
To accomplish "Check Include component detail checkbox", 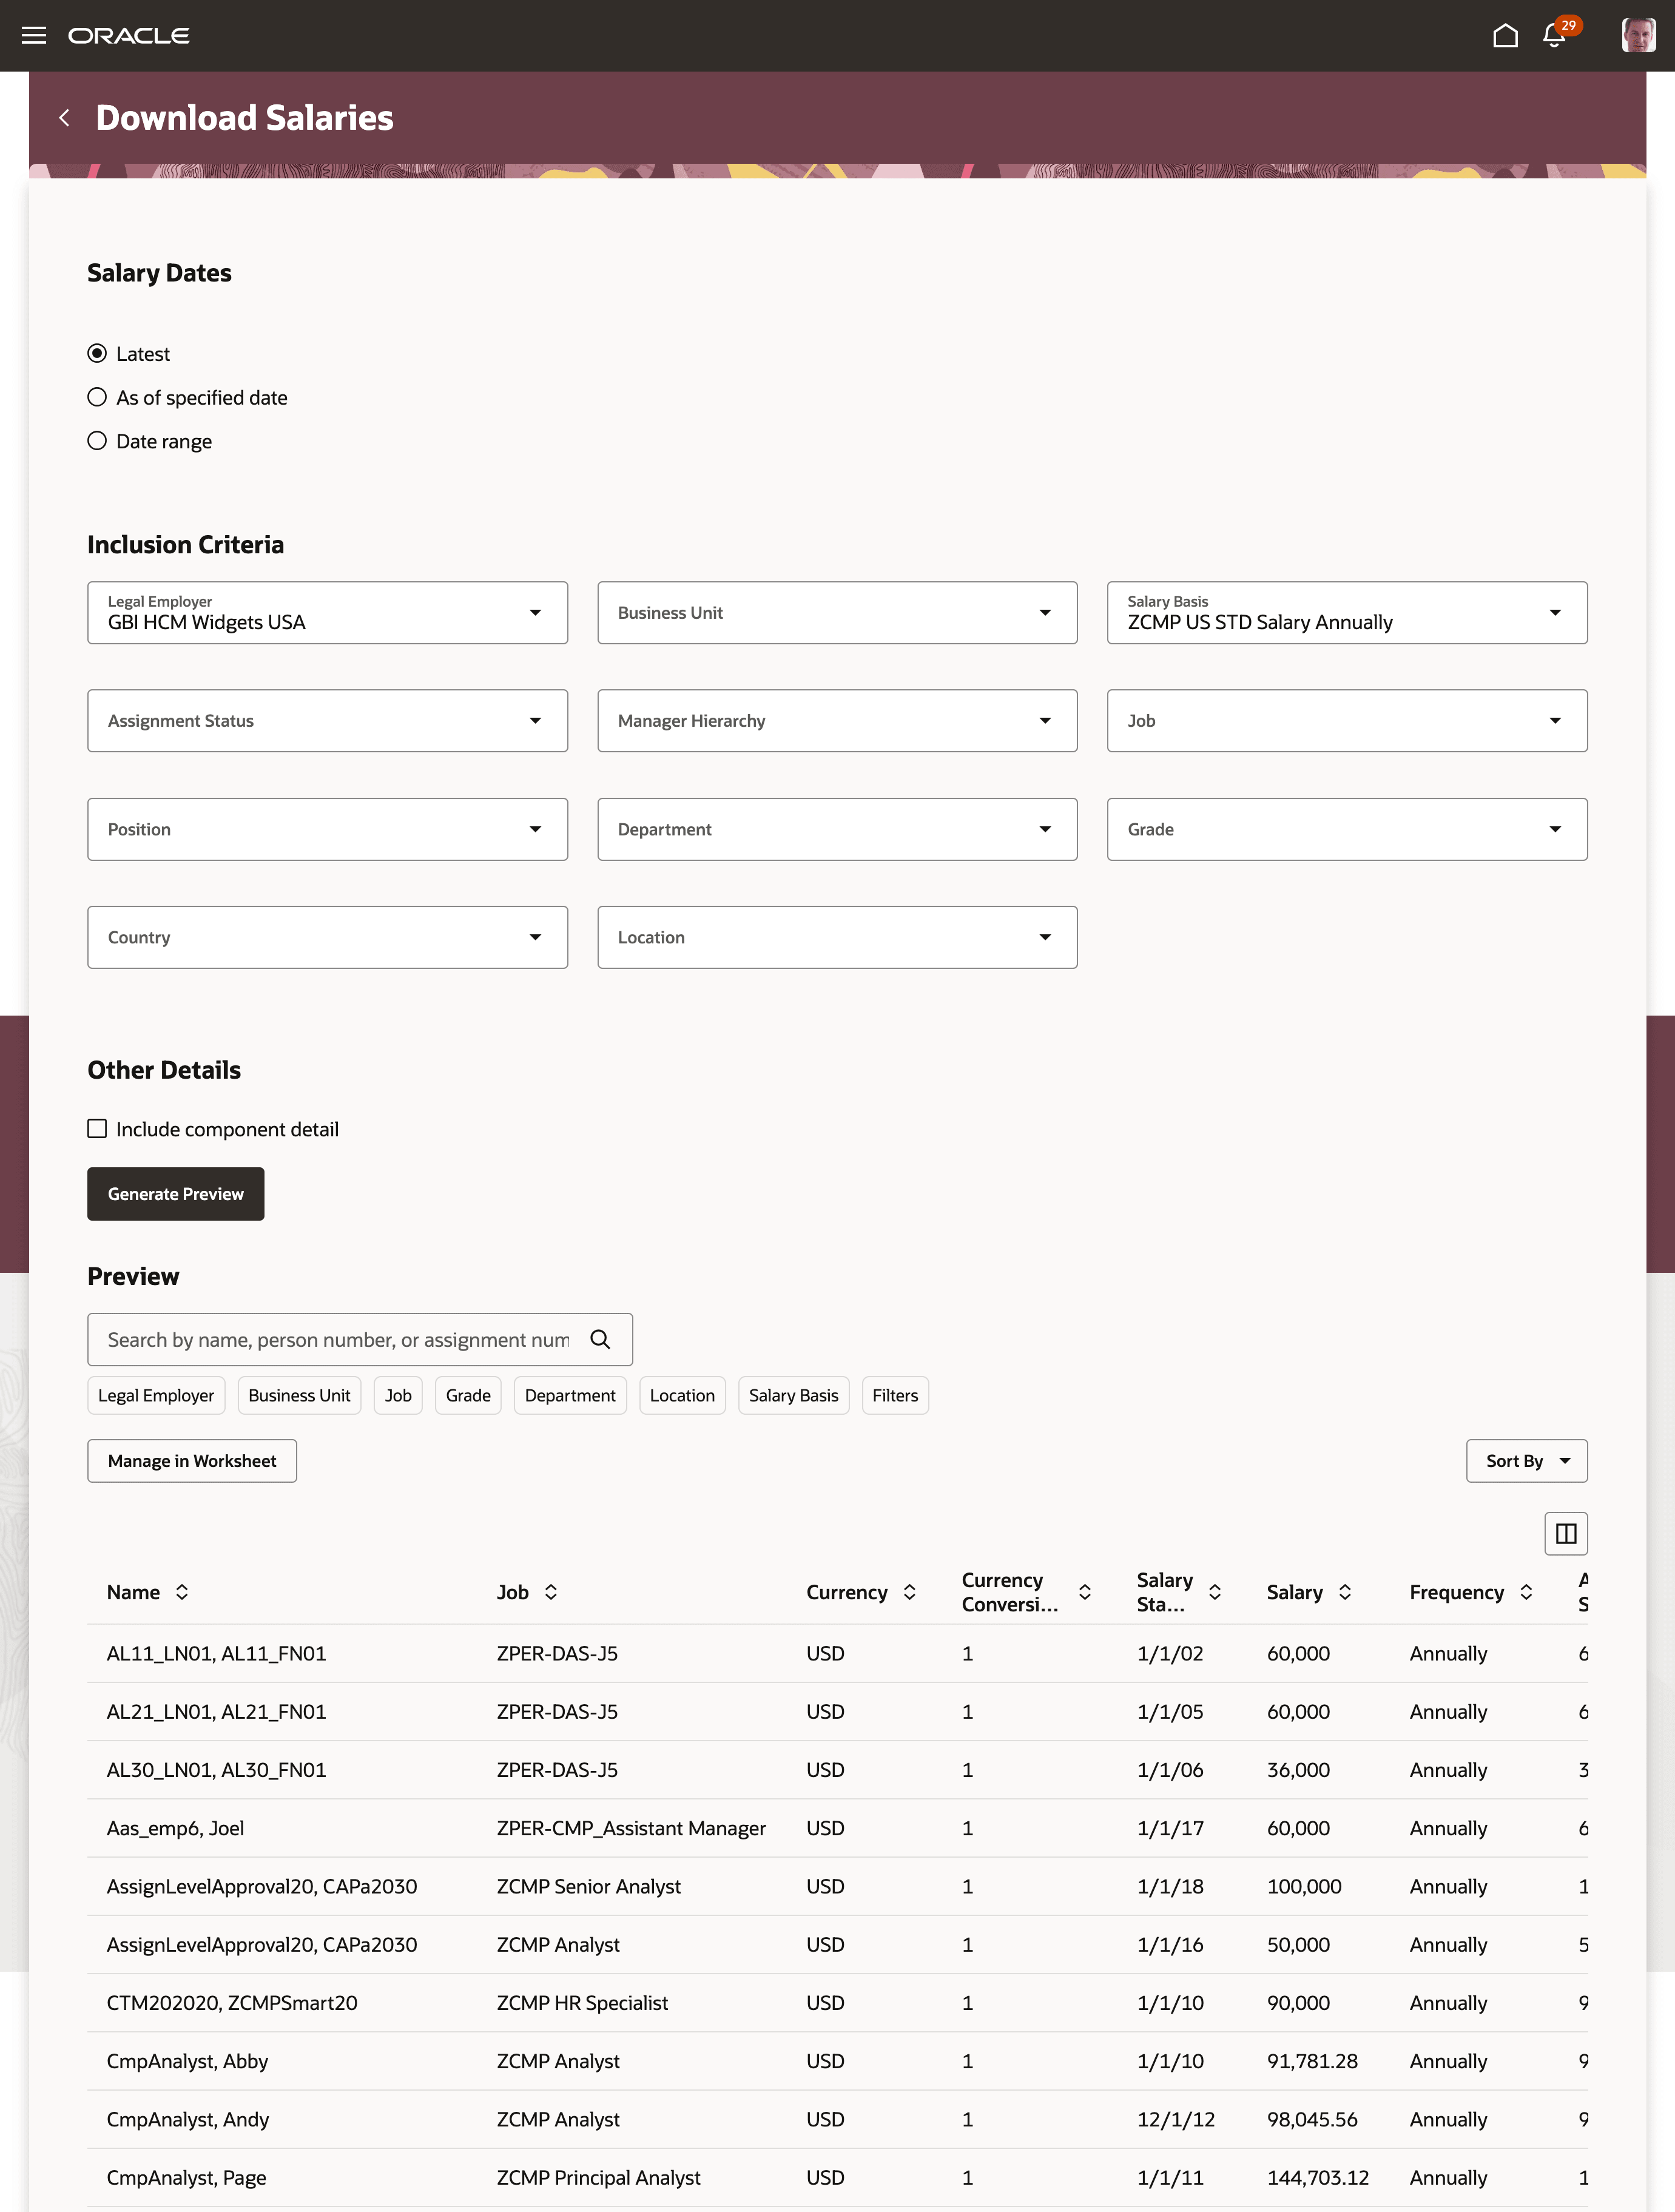I will (x=97, y=1129).
